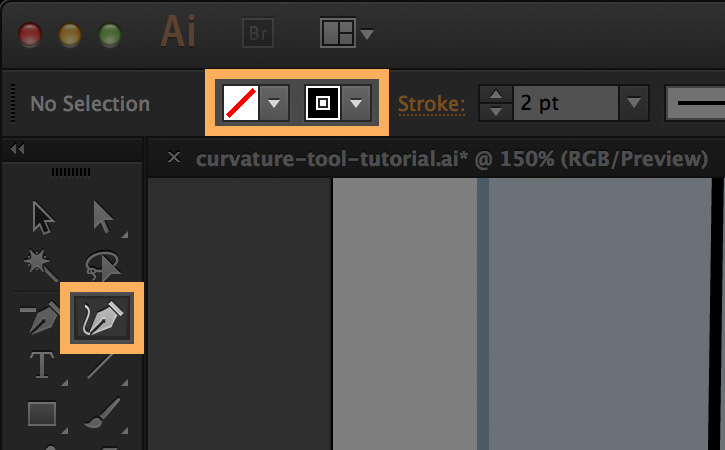Choose the Line Segment tool

[102, 366]
